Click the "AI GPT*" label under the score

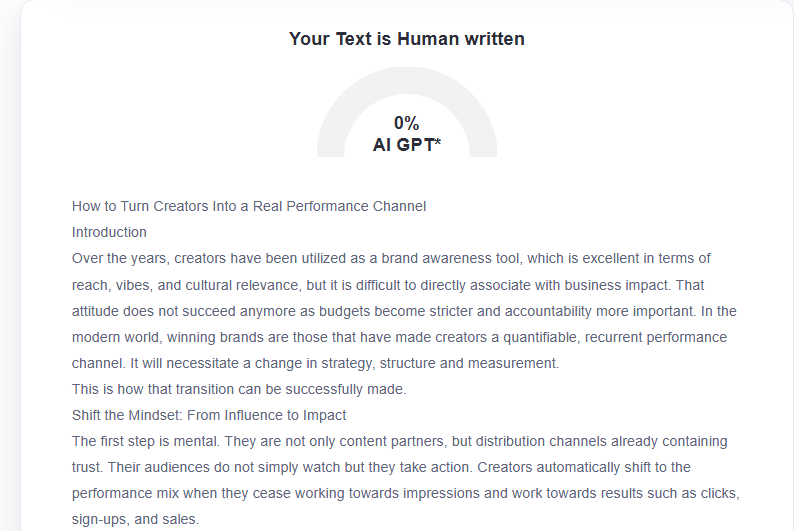click(x=406, y=145)
